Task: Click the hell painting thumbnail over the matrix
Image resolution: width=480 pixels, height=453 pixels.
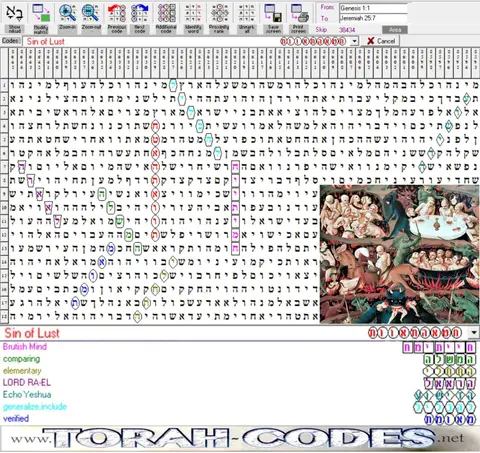Action: click(x=399, y=254)
